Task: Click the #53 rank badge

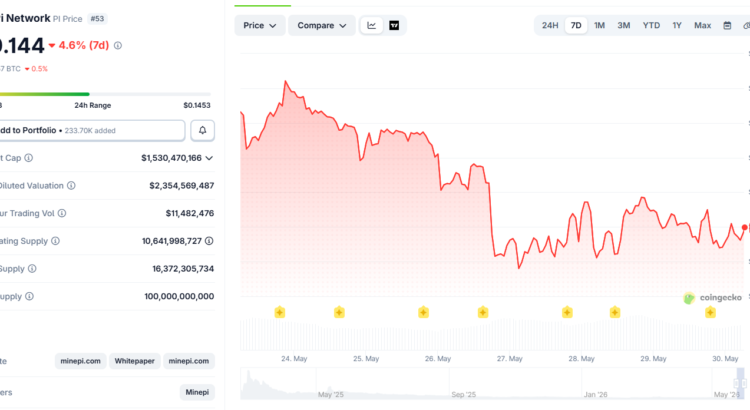Action: 97,19
